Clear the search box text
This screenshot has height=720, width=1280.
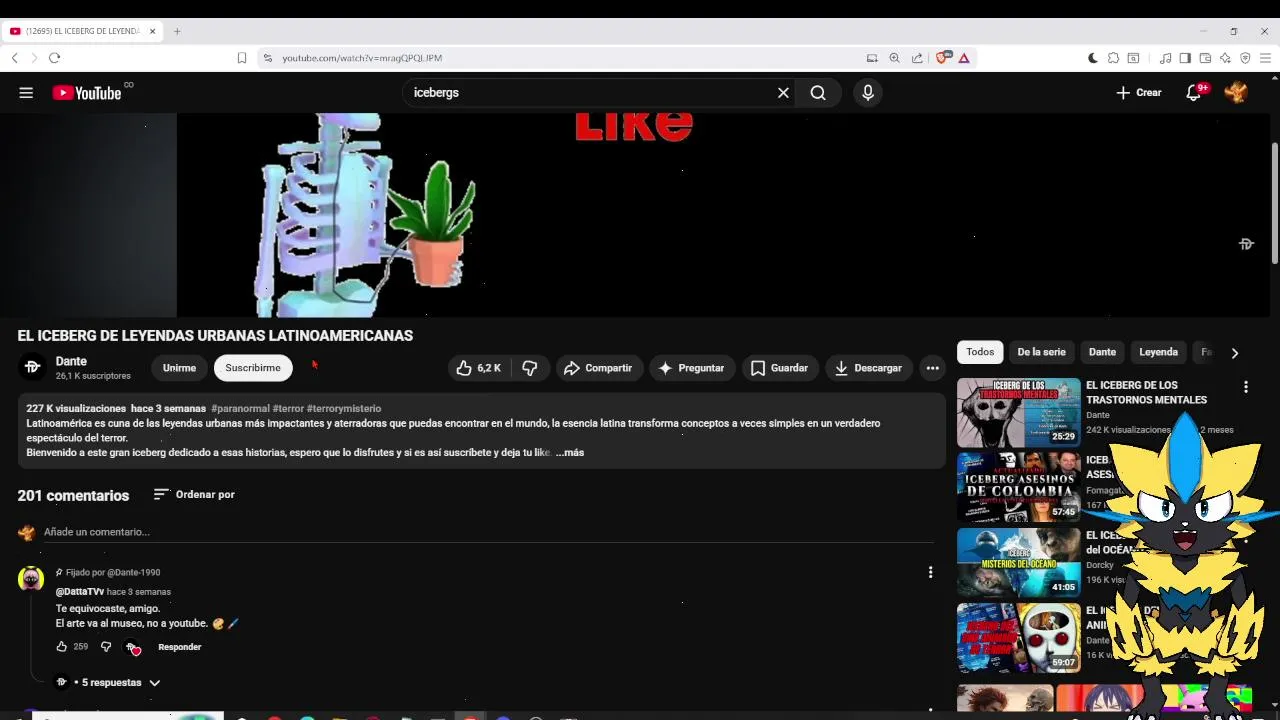point(783,93)
